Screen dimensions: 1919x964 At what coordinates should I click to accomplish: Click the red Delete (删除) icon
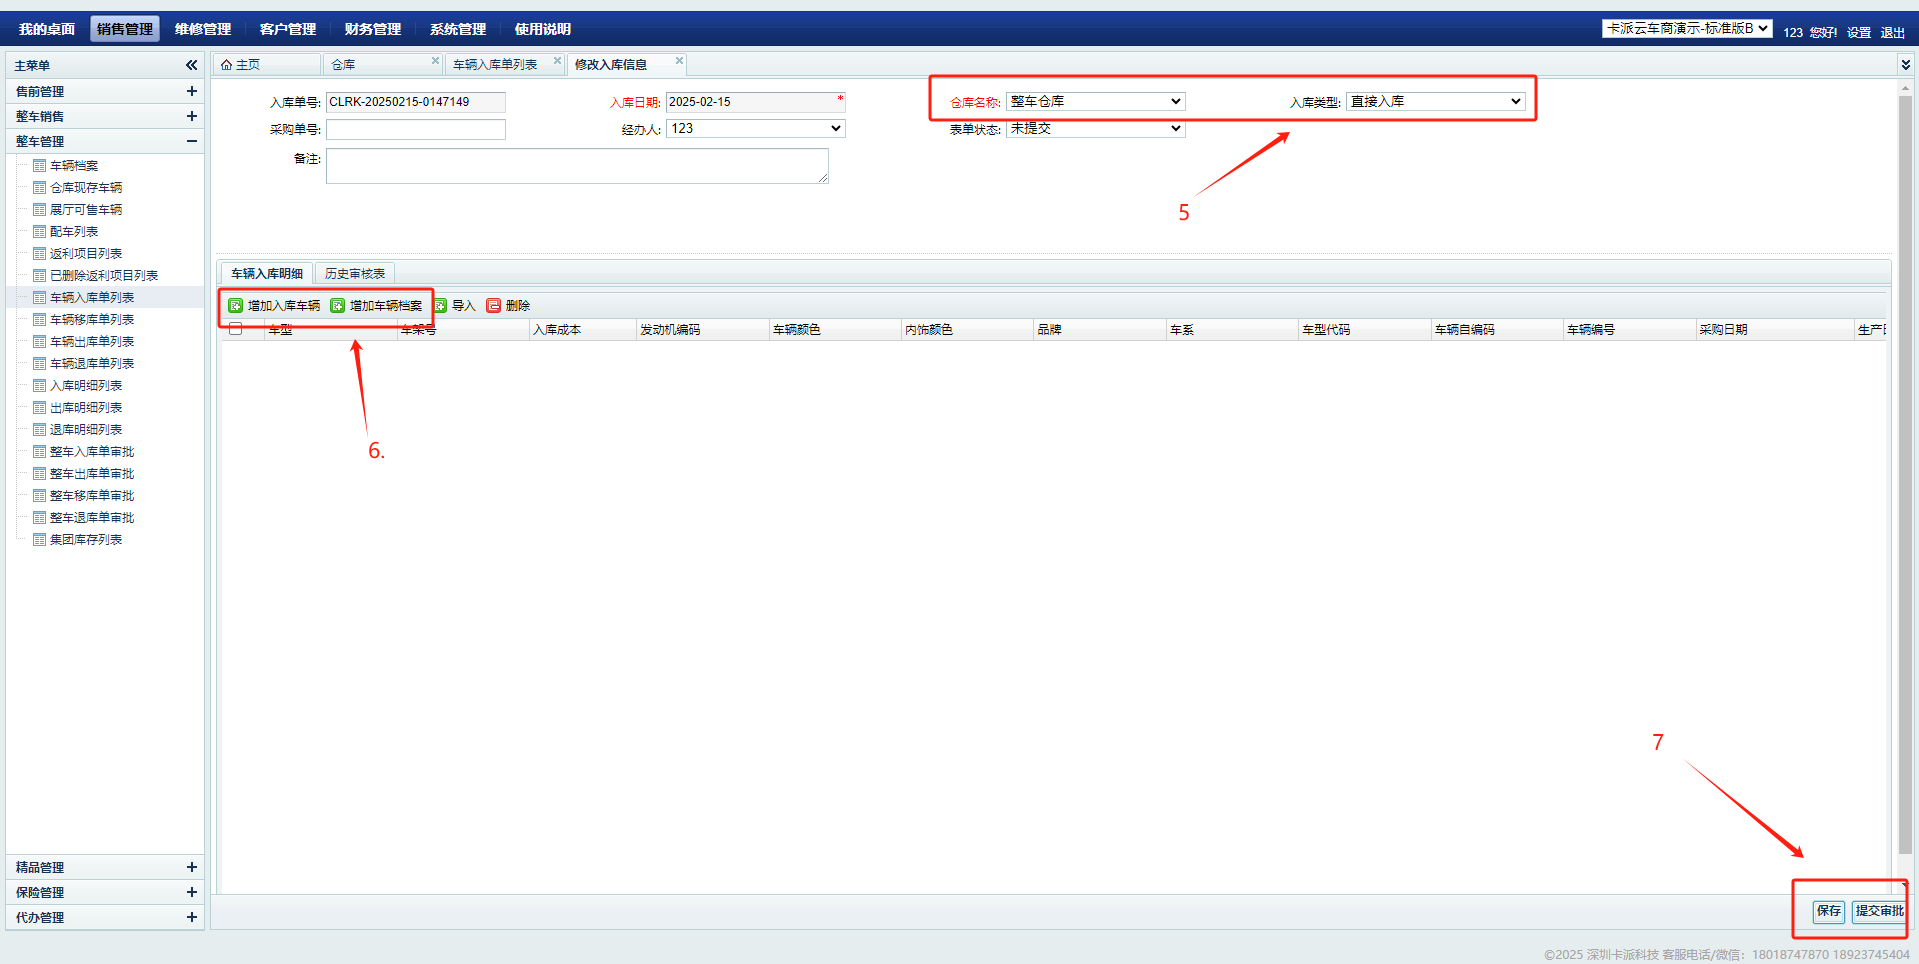[x=494, y=306]
